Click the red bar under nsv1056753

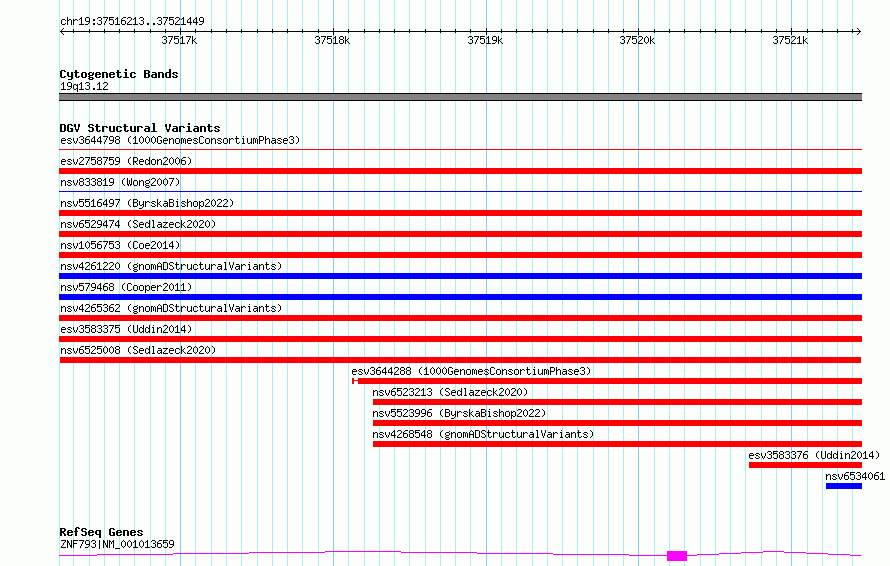[460, 255]
